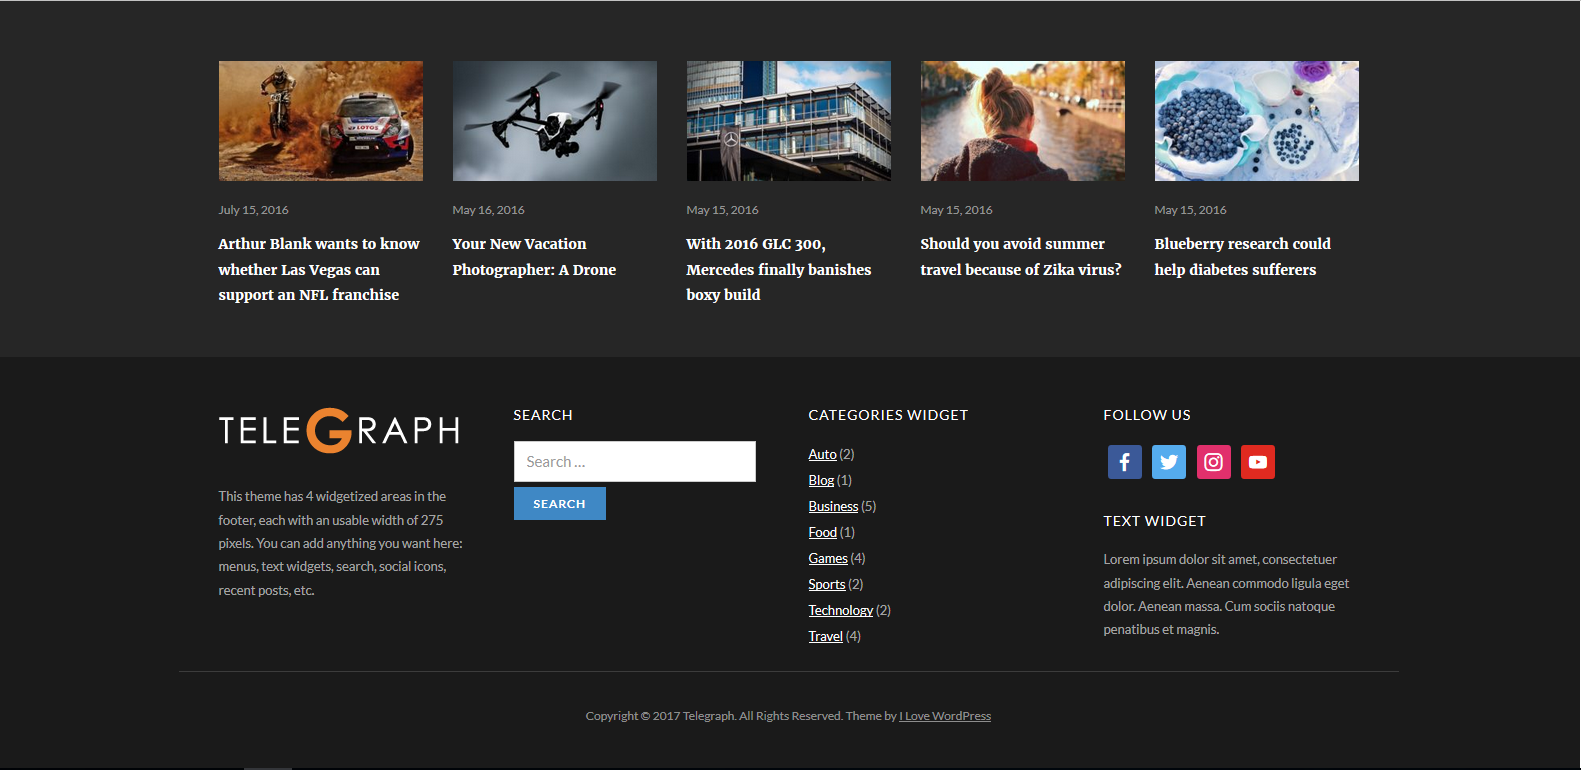View the blueberries article thumbnail

[x=1256, y=121]
